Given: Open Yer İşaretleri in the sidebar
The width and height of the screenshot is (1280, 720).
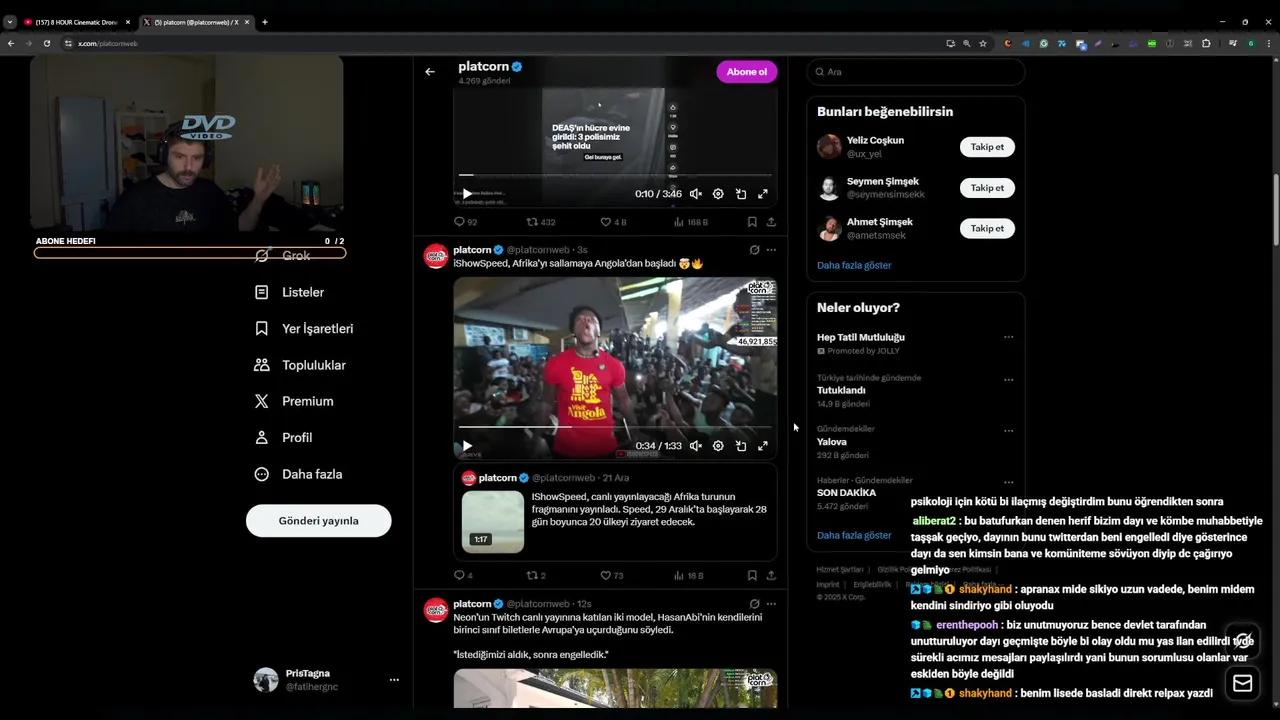Looking at the screenshot, I should click(x=304, y=328).
